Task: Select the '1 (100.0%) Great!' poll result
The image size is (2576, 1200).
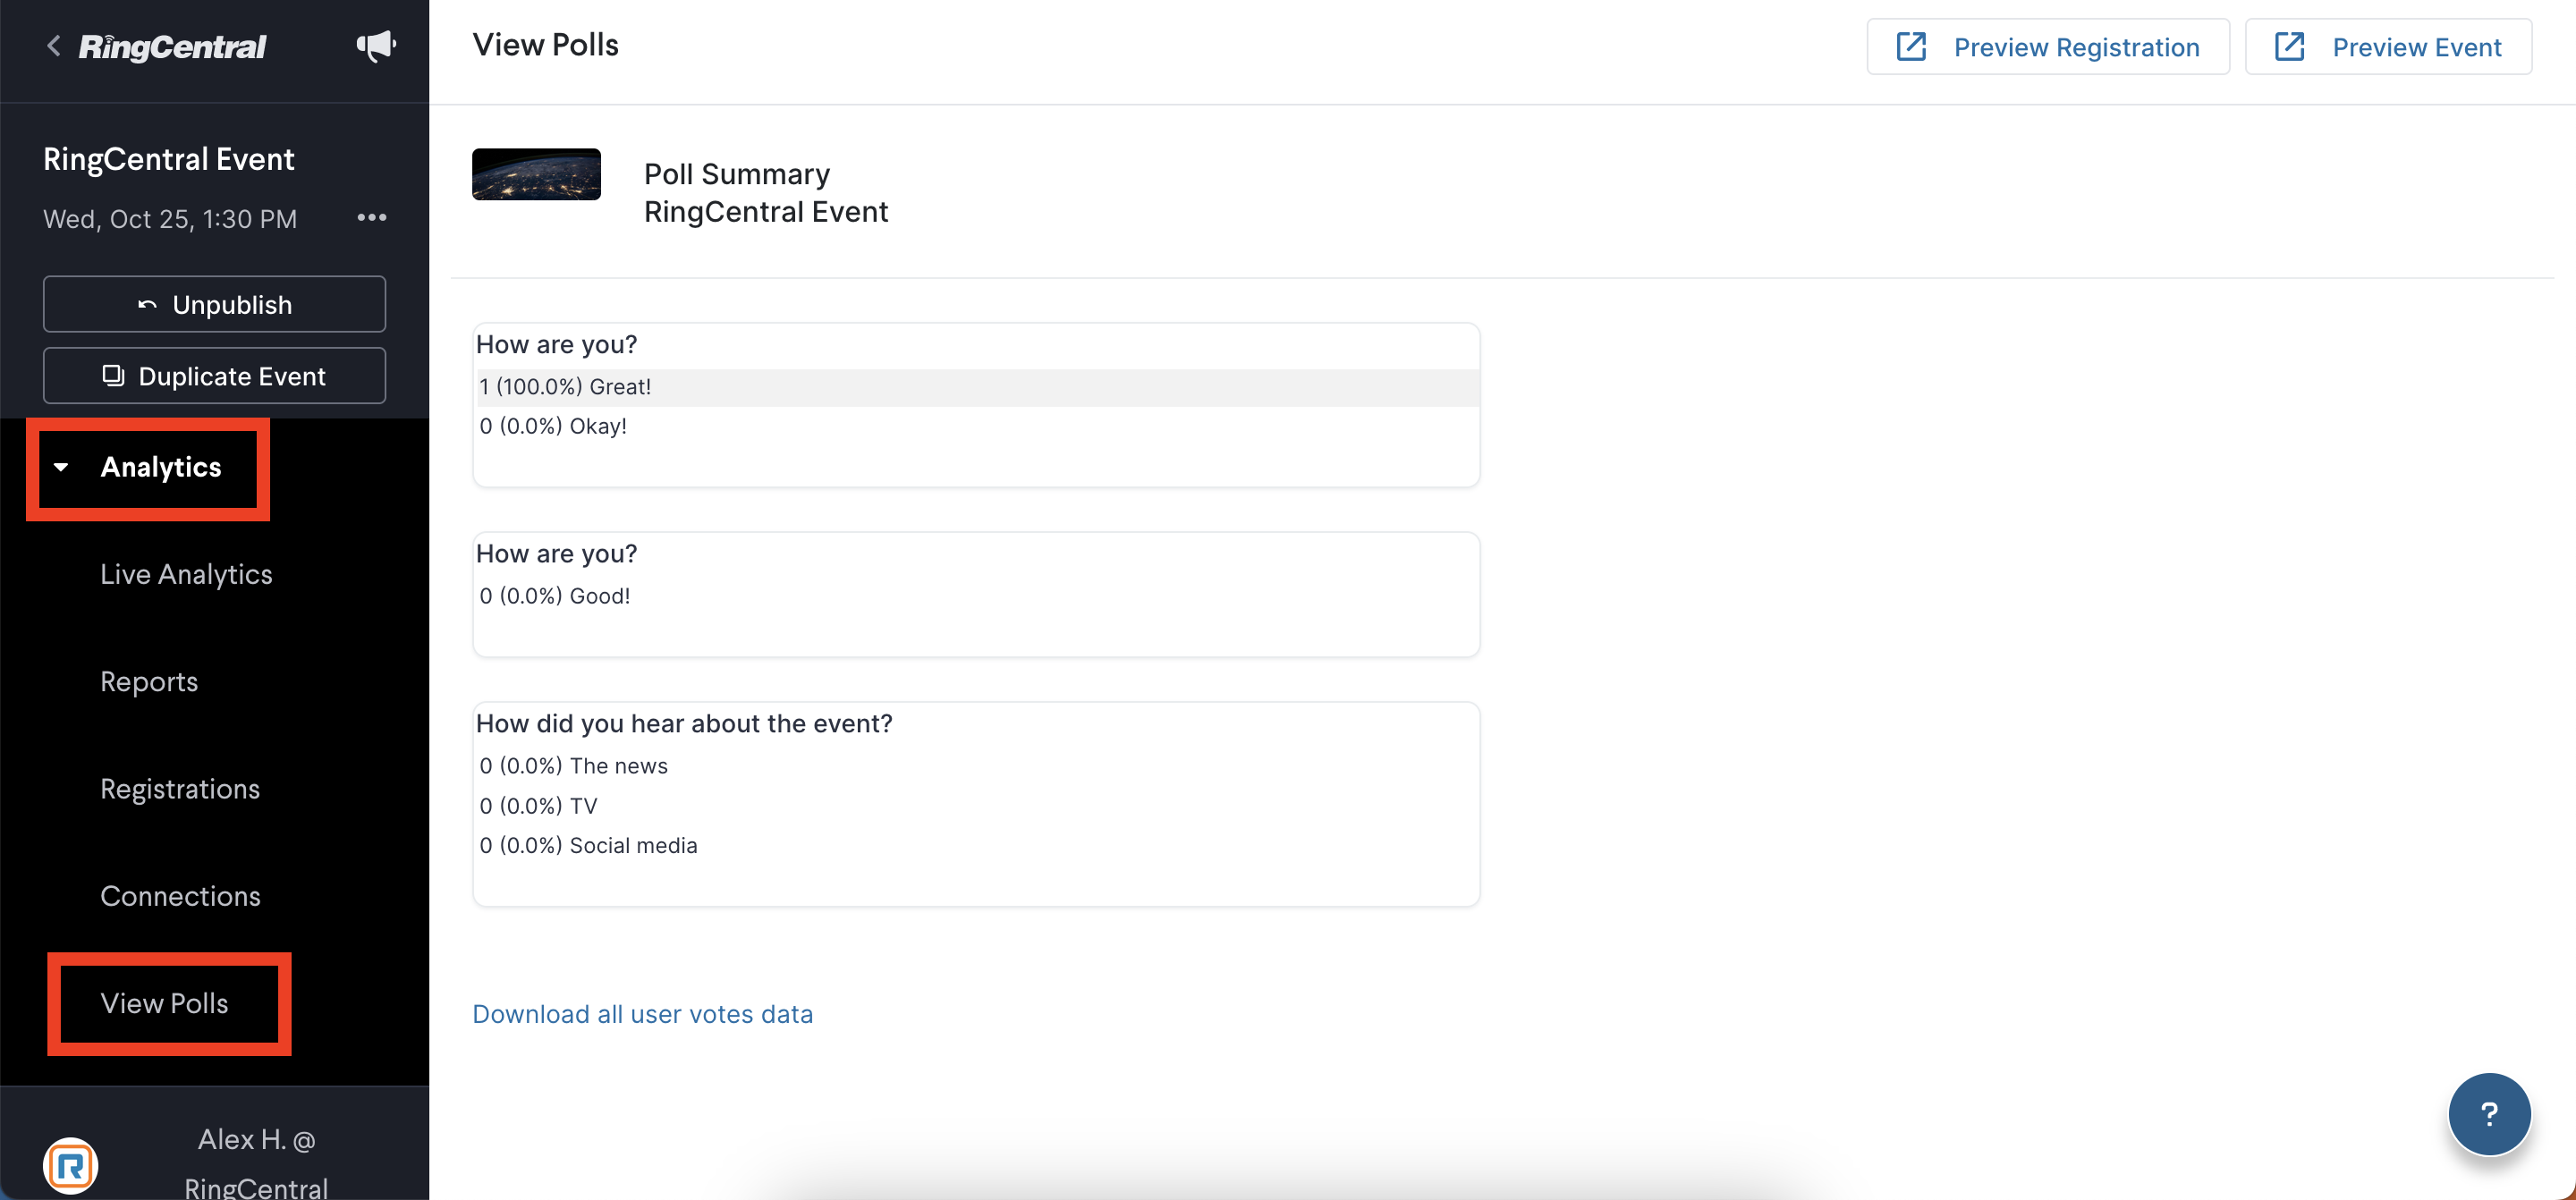Action: pos(977,387)
